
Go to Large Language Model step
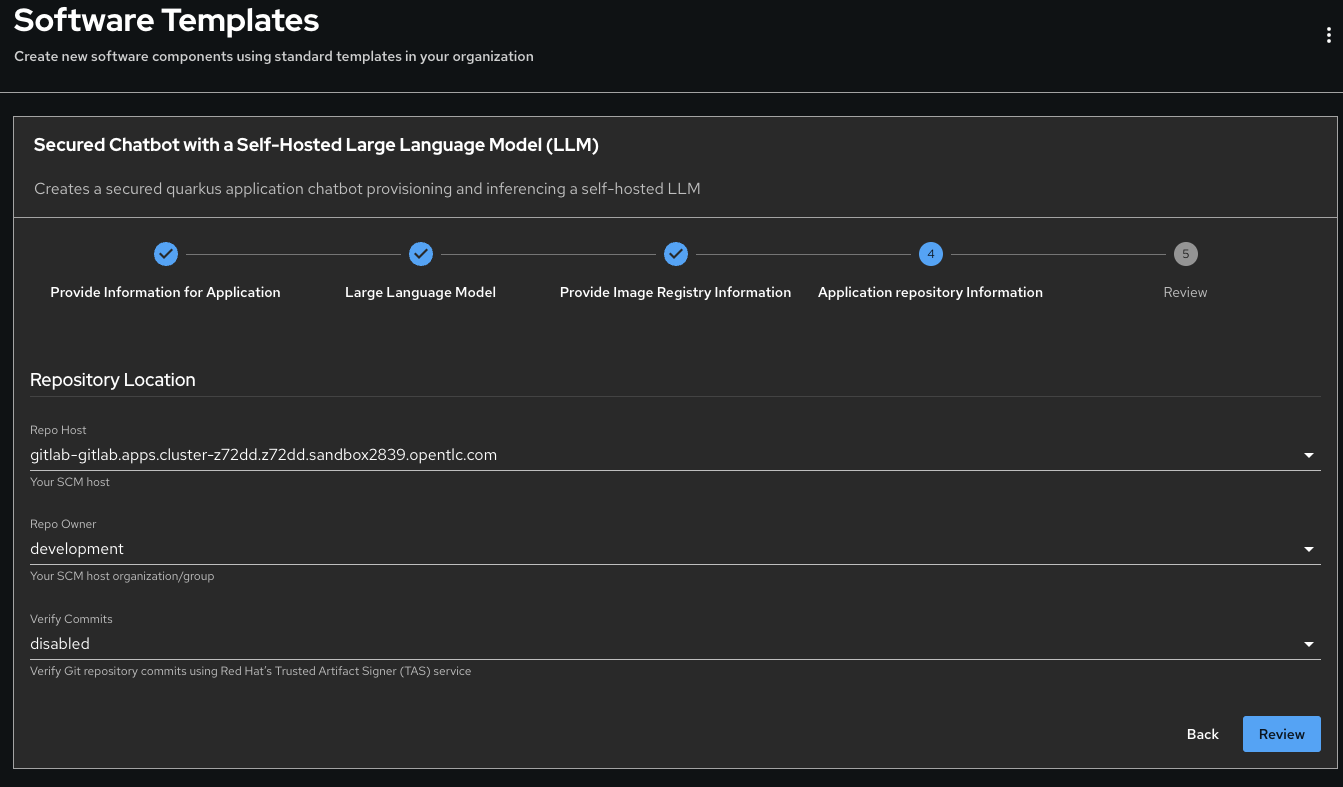click(x=421, y=292)
